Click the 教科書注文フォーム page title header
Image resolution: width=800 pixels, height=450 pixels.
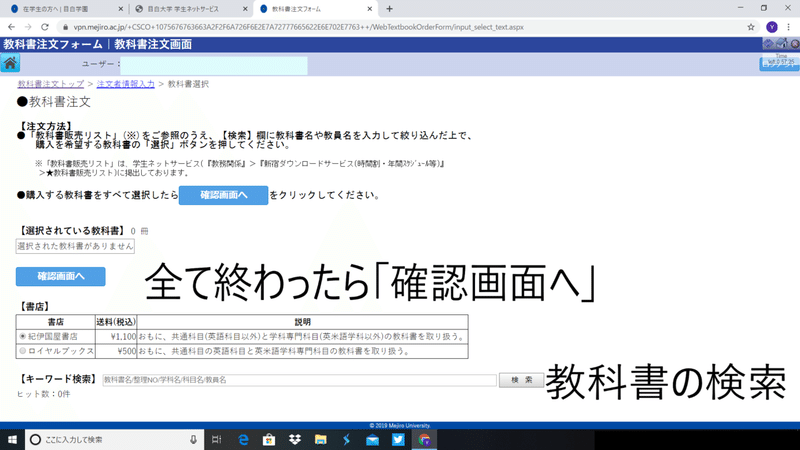pyautogui.click(x=97, y=44)
